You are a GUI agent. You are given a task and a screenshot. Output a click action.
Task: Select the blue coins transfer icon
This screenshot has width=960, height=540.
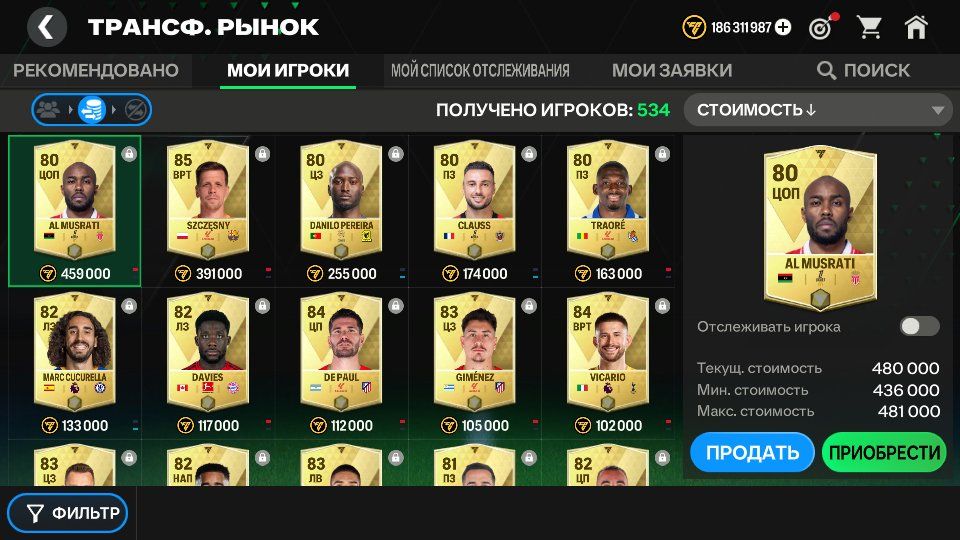coord(92,110)
